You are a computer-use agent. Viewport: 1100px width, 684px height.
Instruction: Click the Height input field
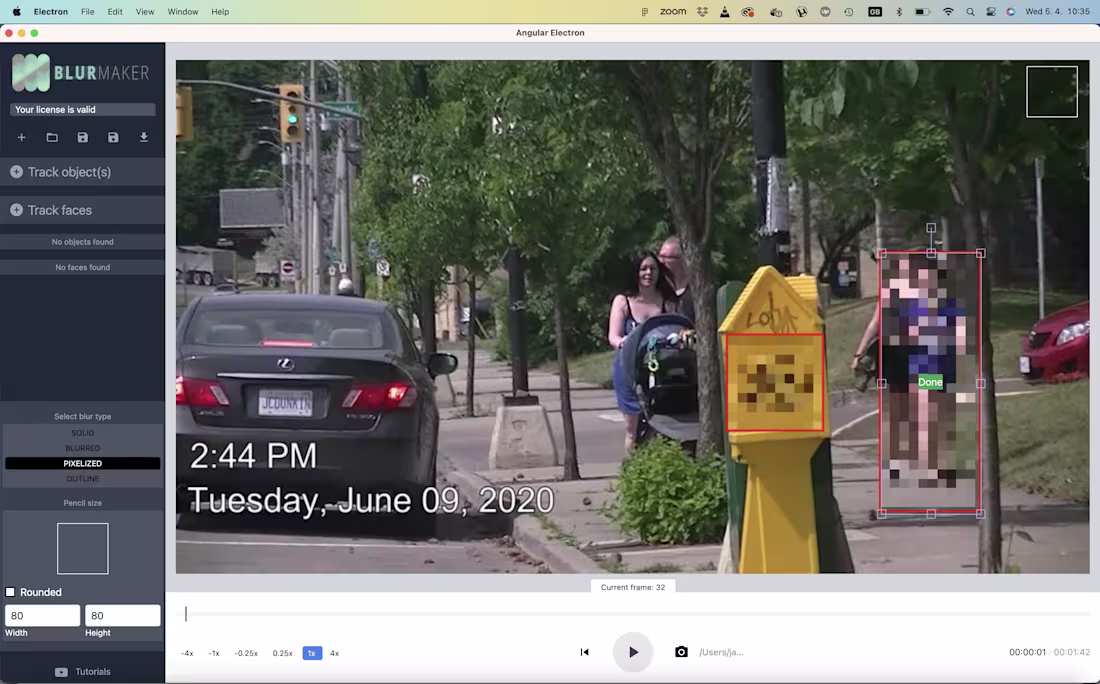(x=123, y=615)
